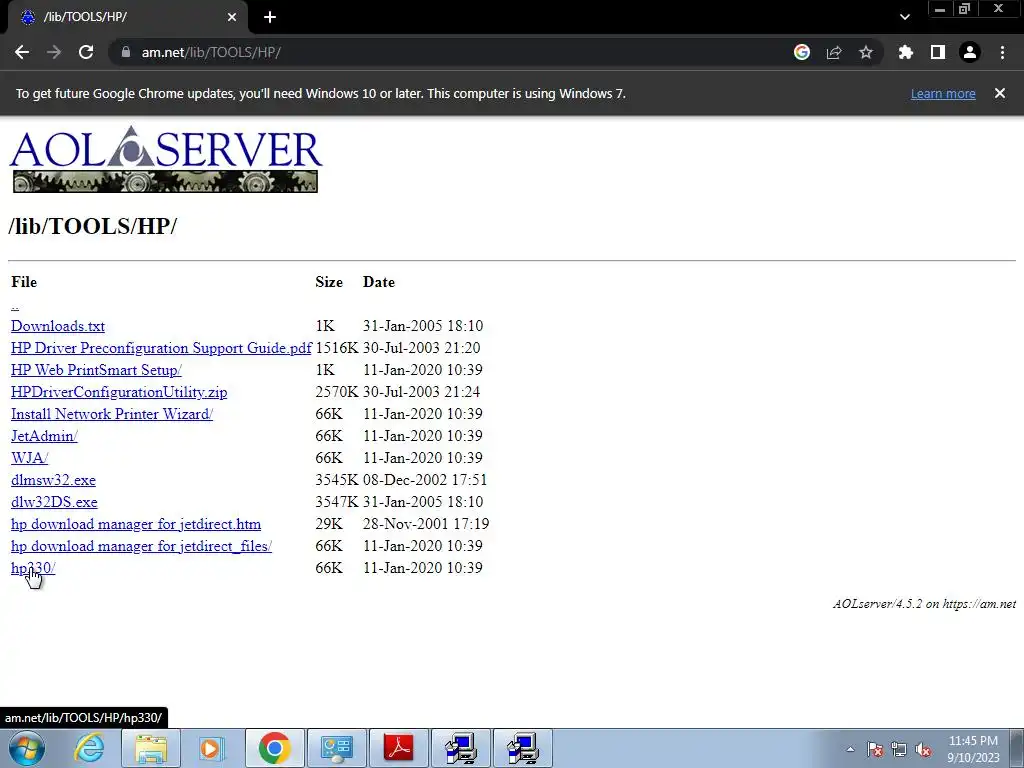Reload the page with the refresh icon
This screenshot has height=768, width=1024.
[x=86, y=52]
